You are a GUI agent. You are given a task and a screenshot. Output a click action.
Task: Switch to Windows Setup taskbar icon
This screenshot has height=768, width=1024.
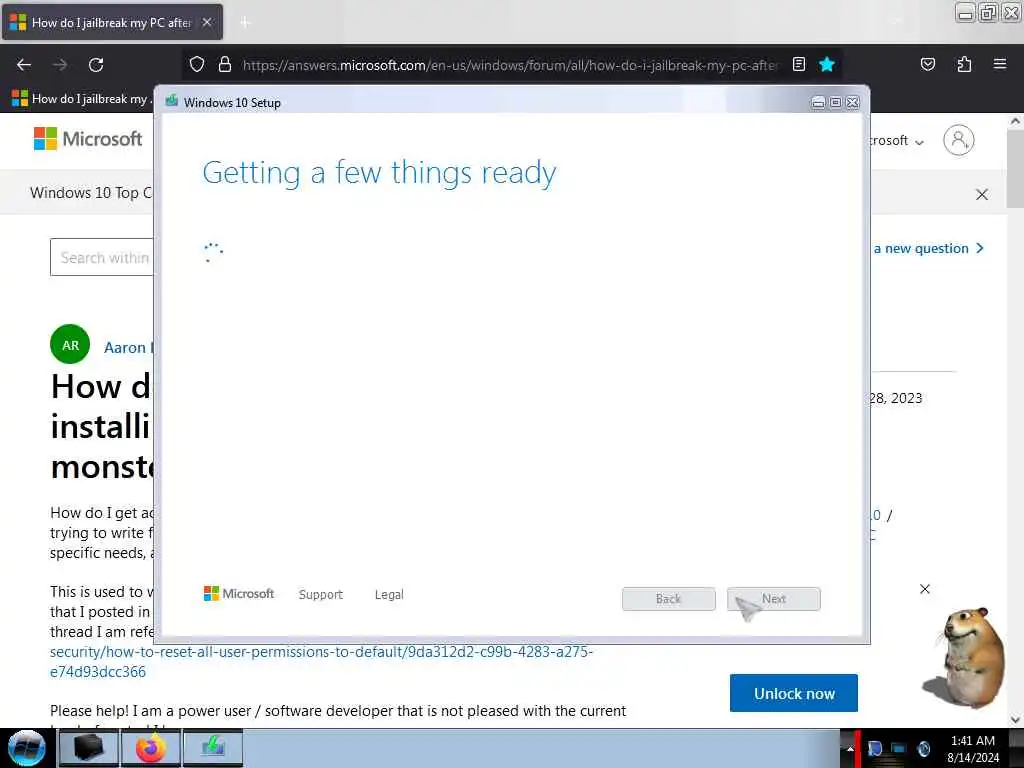(213, 748)
